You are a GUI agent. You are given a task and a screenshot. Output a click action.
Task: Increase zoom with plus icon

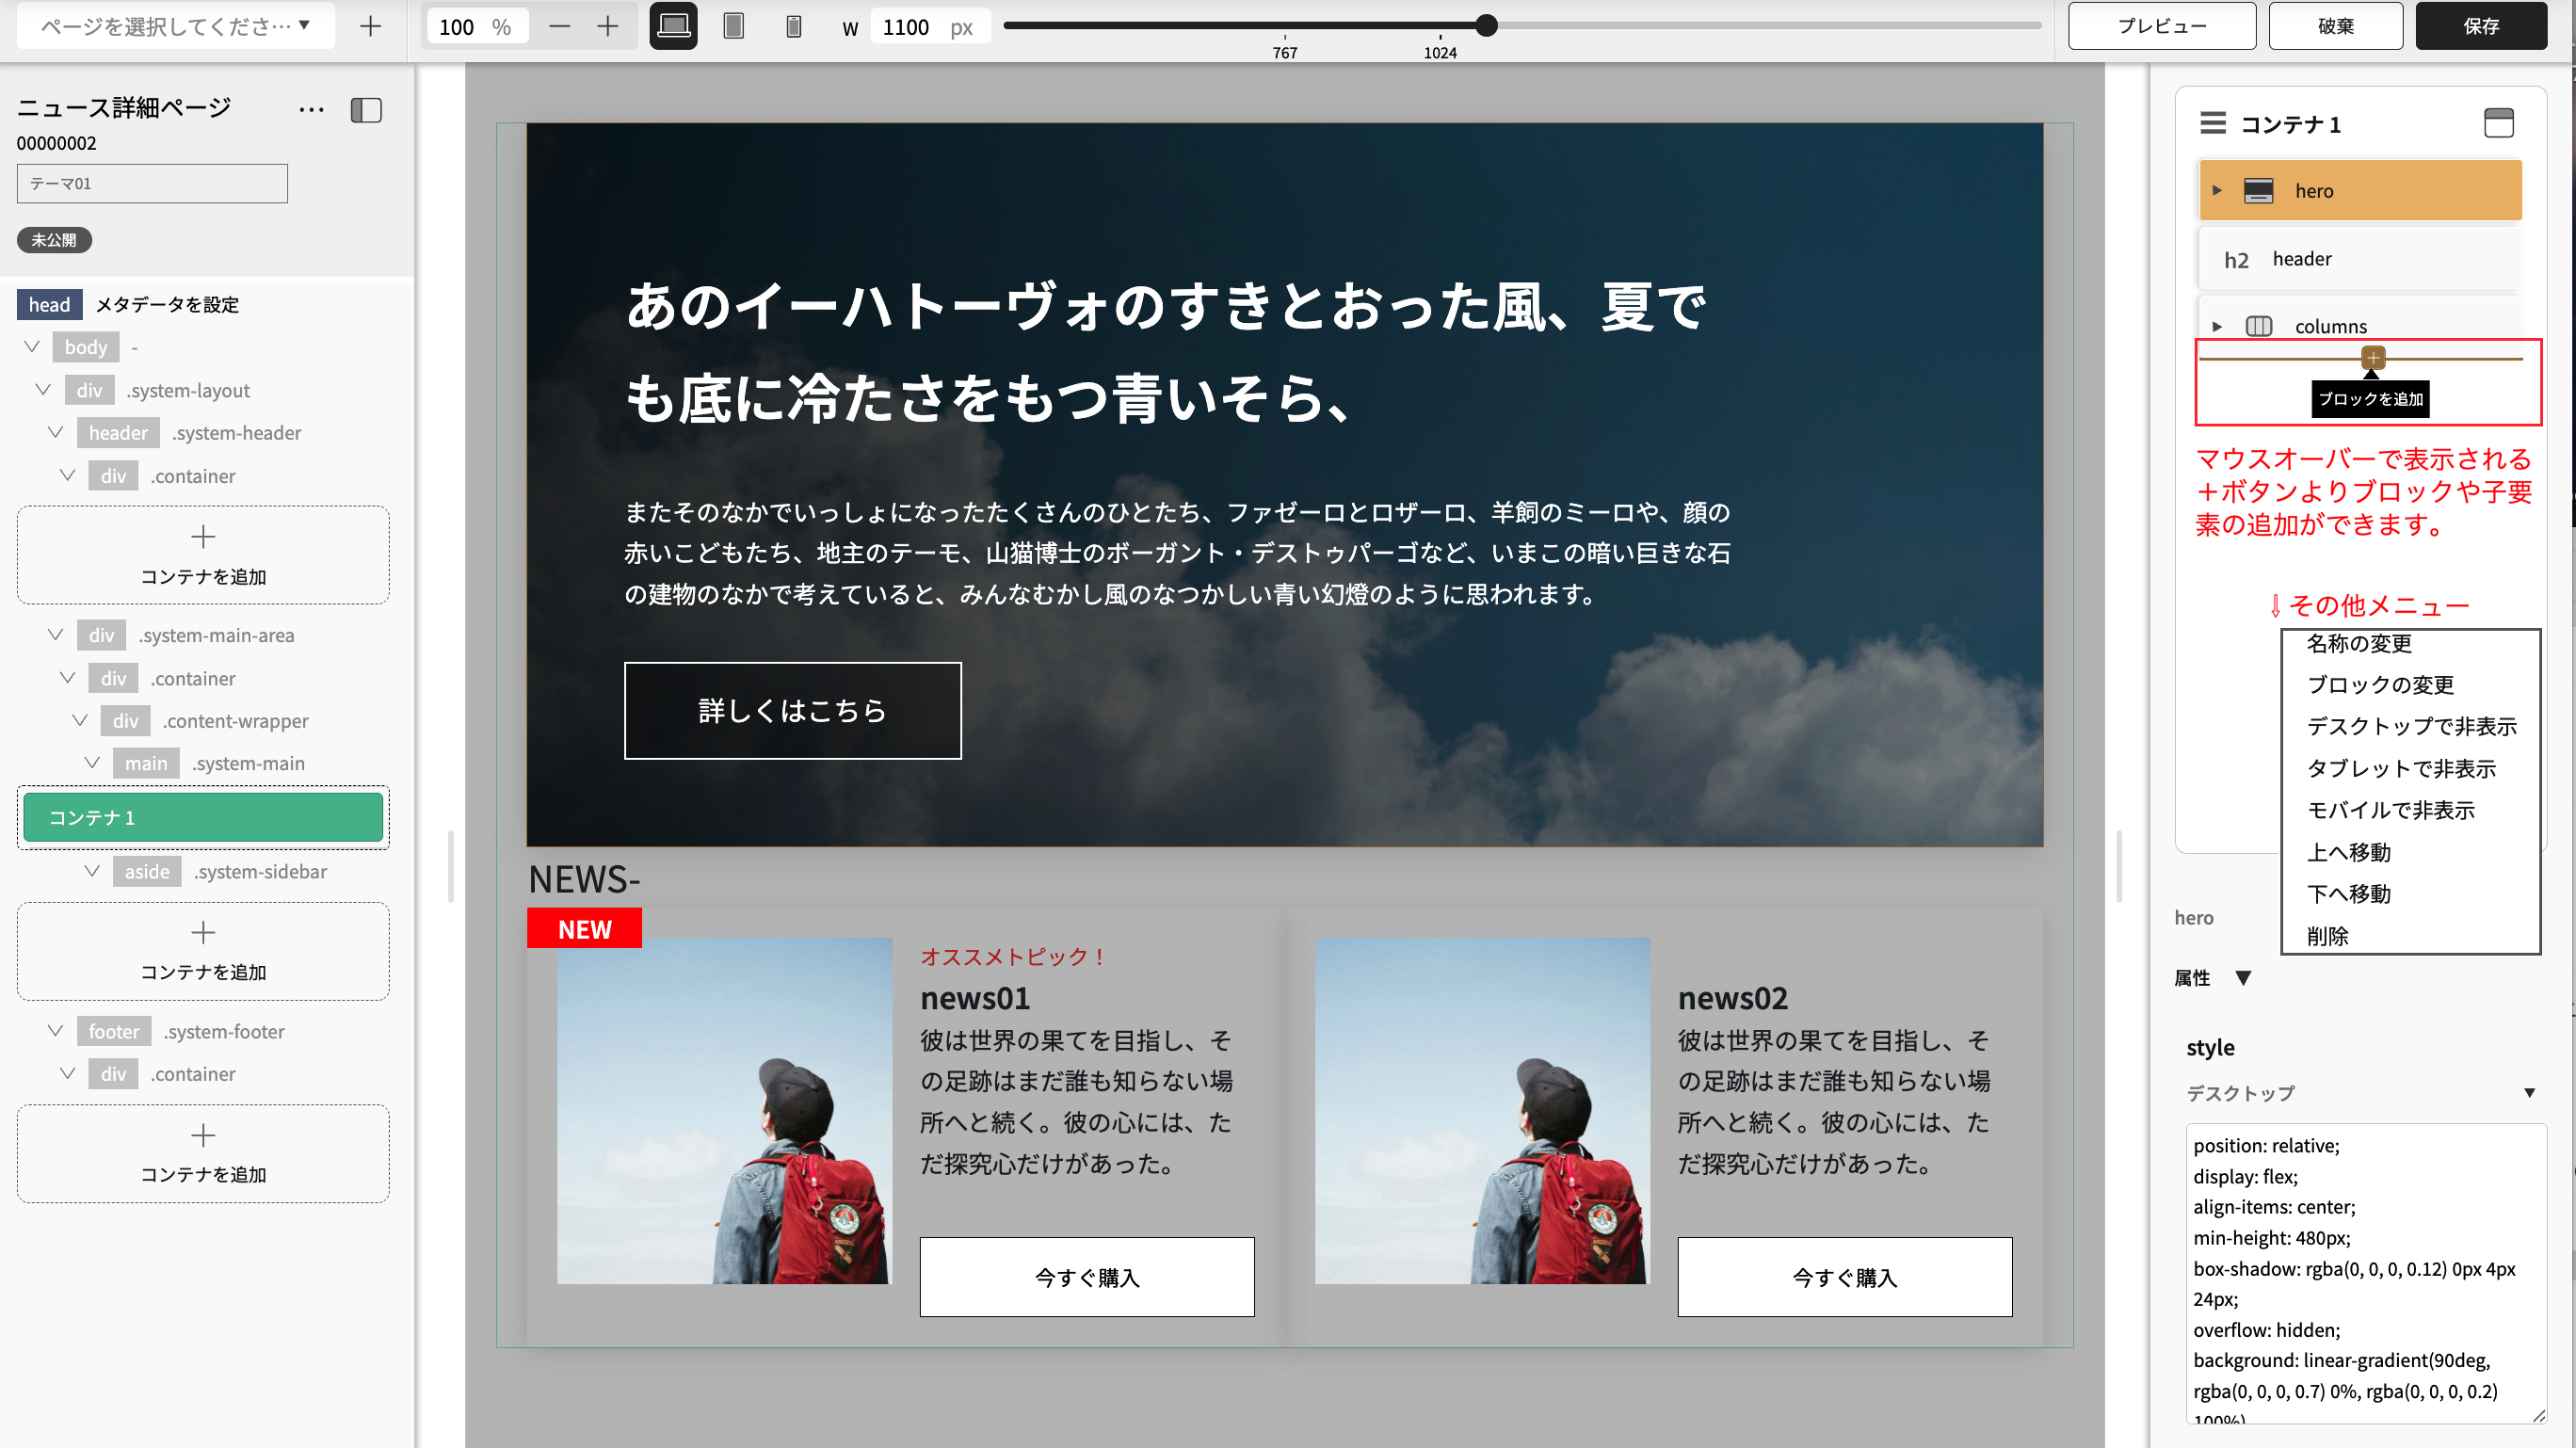coord(607,26)
